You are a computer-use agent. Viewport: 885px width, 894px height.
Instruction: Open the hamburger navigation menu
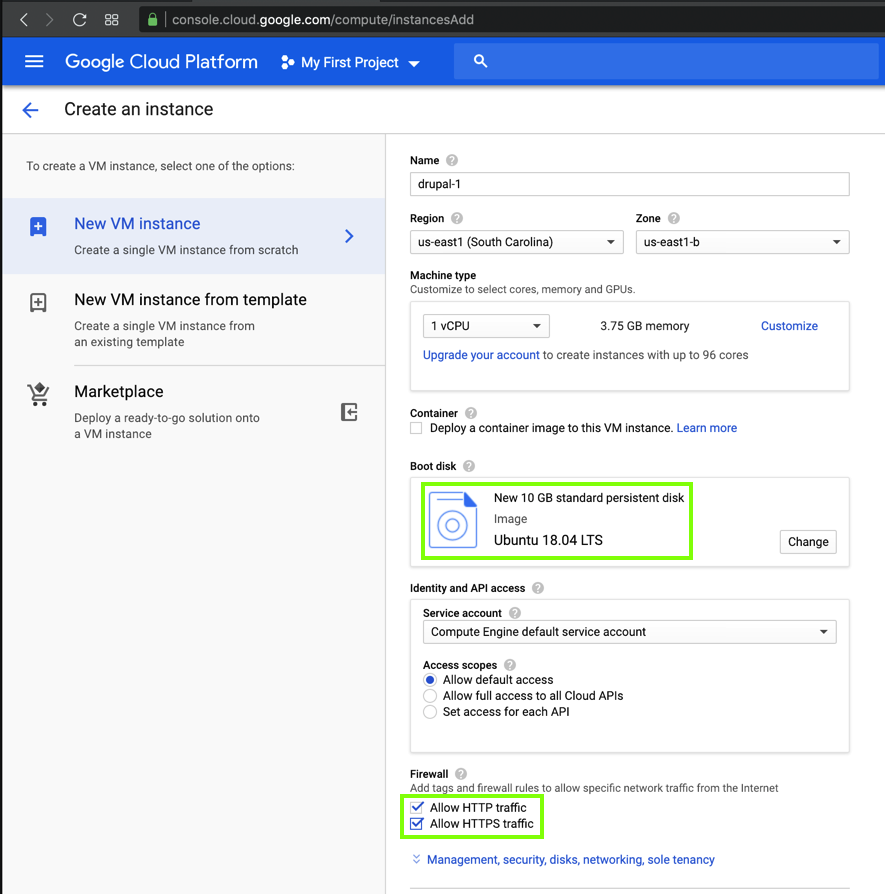tap(34, 62)
